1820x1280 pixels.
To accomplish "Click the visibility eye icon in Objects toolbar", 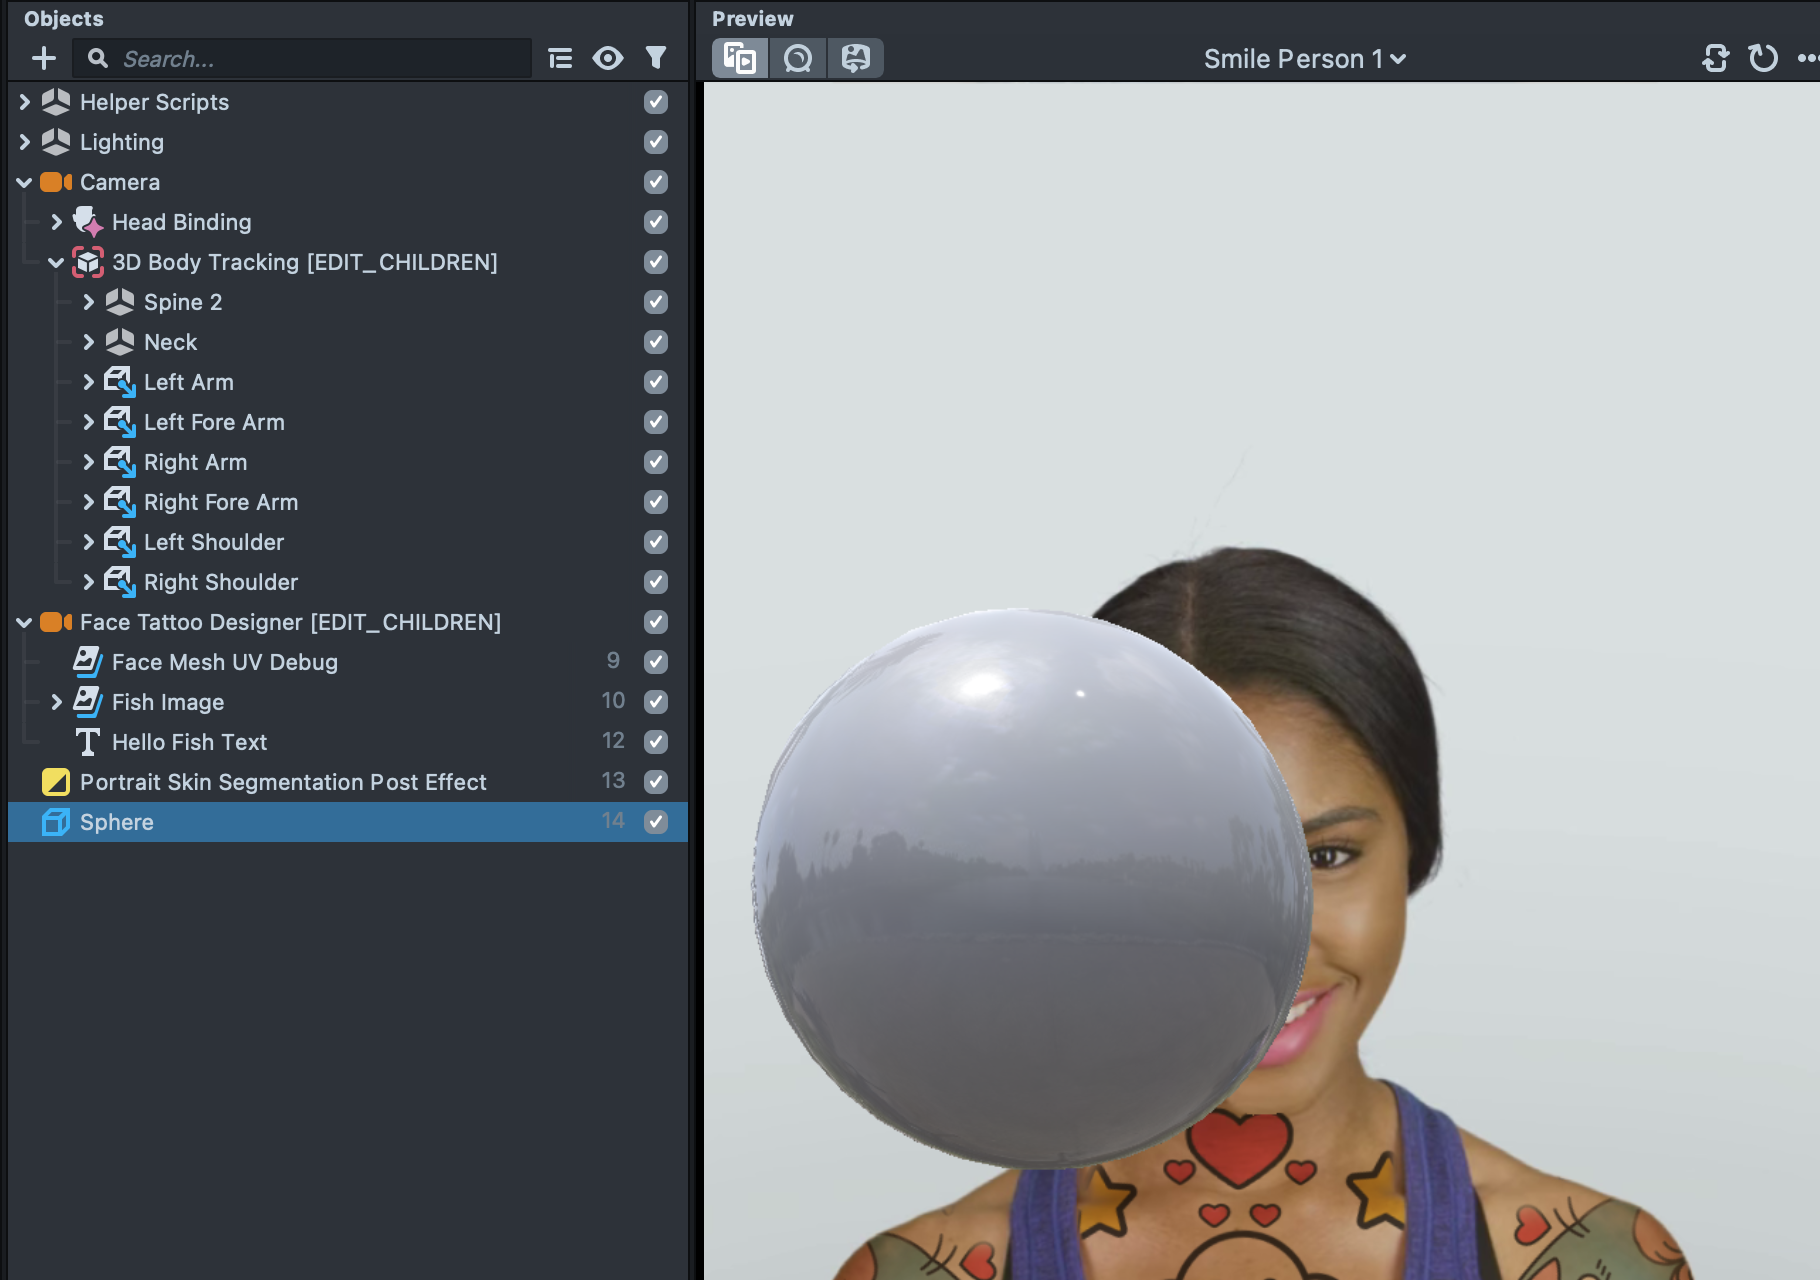I will pyautogui.click(x=607, y=59).
